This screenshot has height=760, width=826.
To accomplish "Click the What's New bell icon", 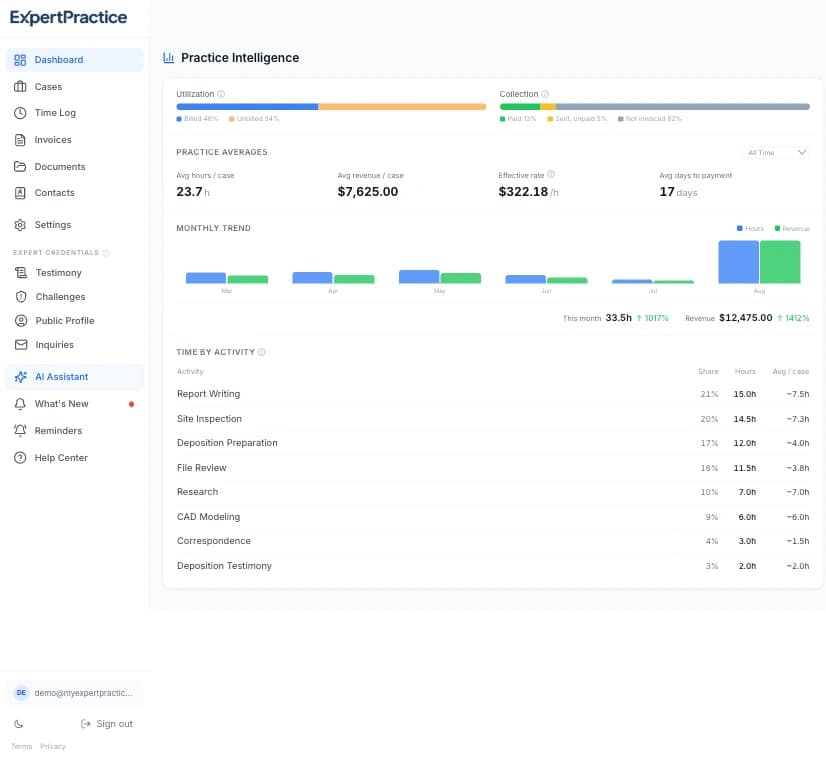I will point(20,403).
